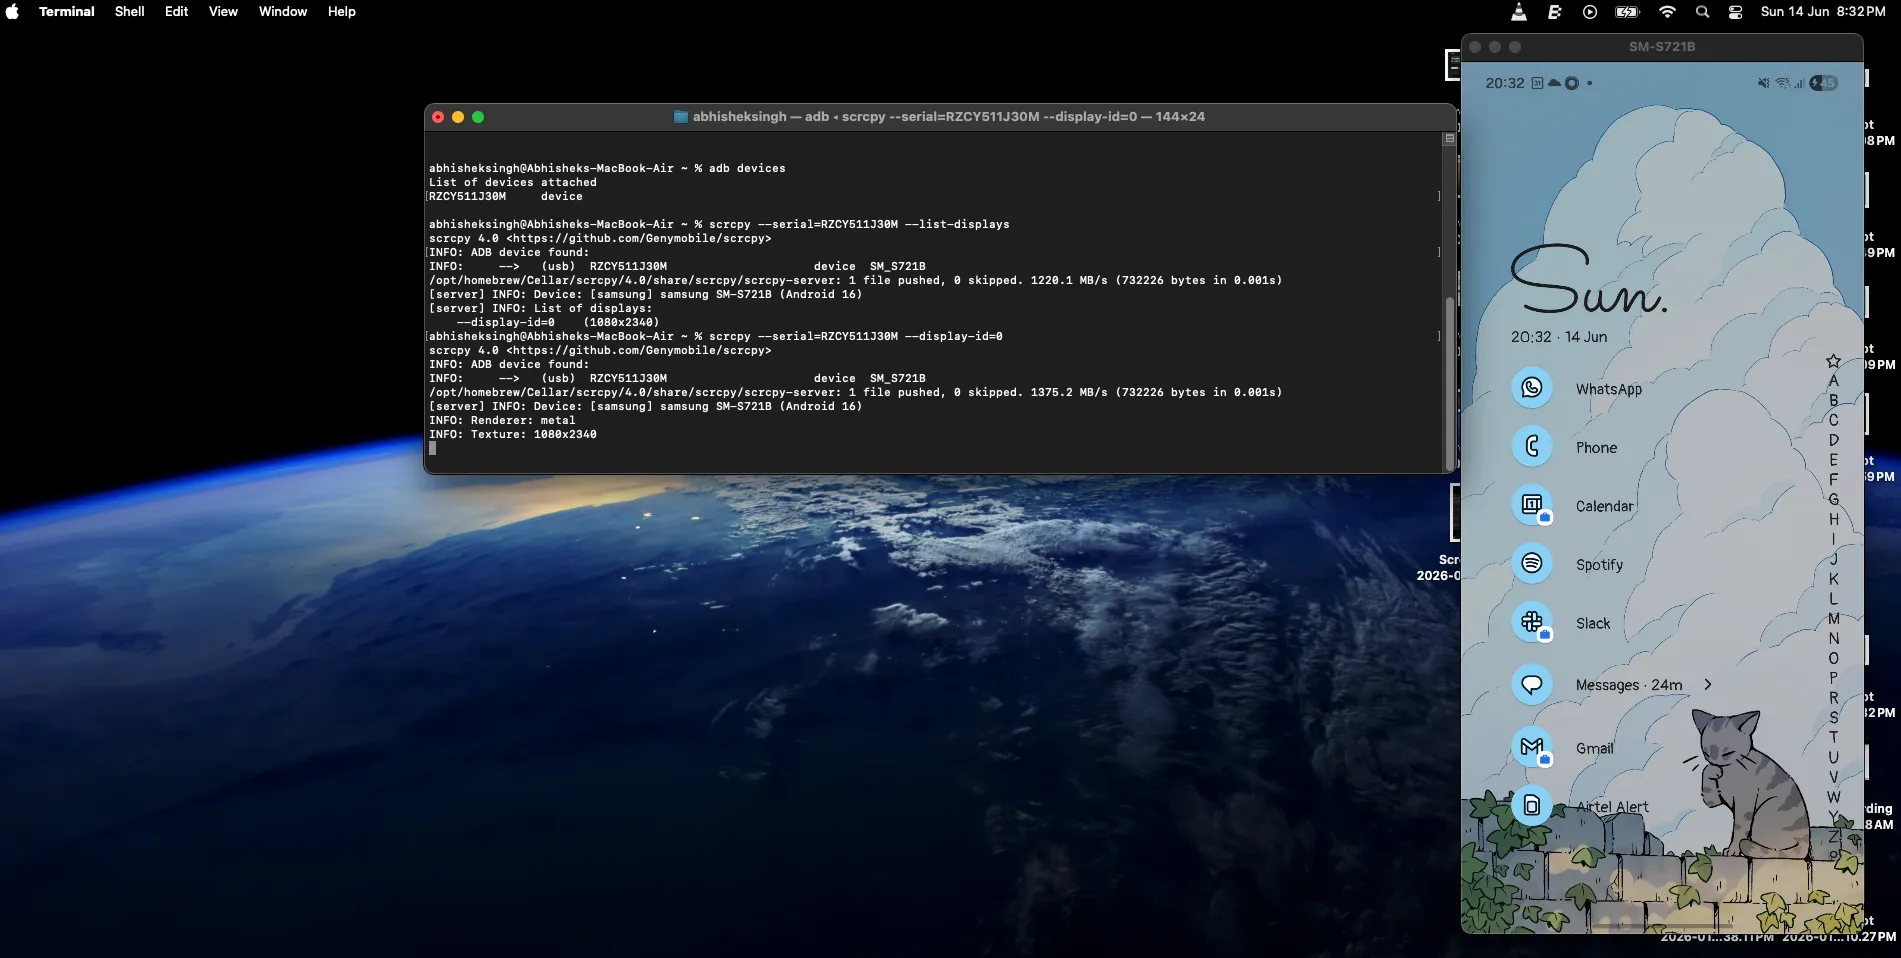Open the Shell menu

(x=130, y=12)
